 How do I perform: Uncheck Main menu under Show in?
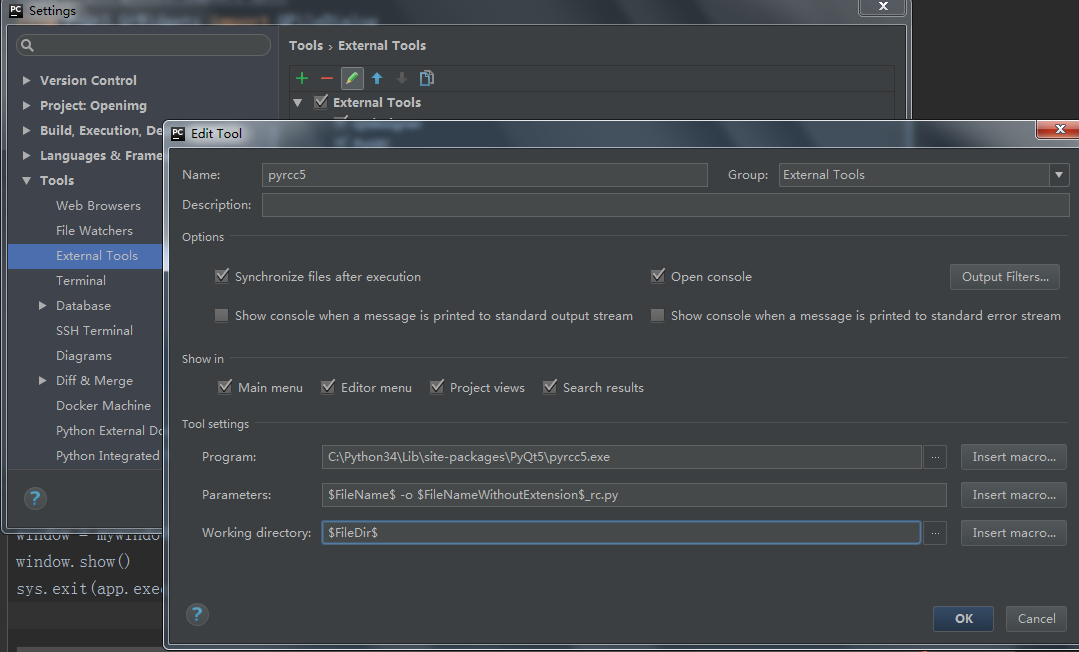coord(225,387)
